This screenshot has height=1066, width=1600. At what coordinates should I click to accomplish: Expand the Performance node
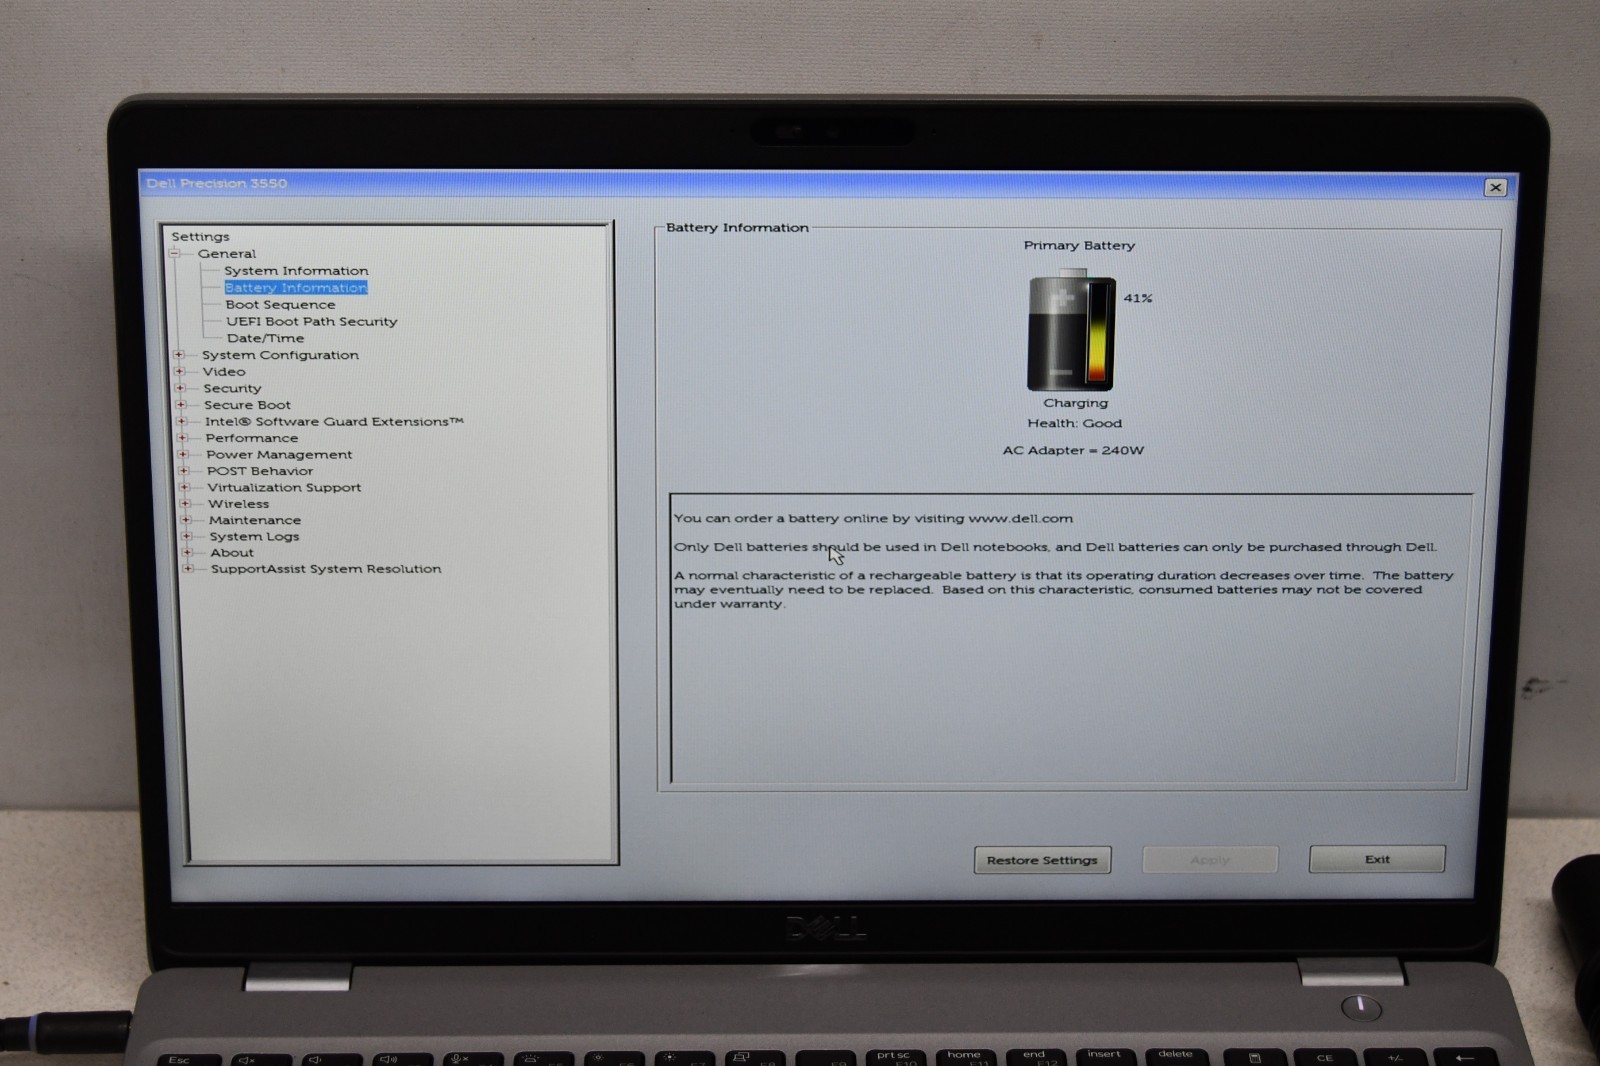point(183,438)
